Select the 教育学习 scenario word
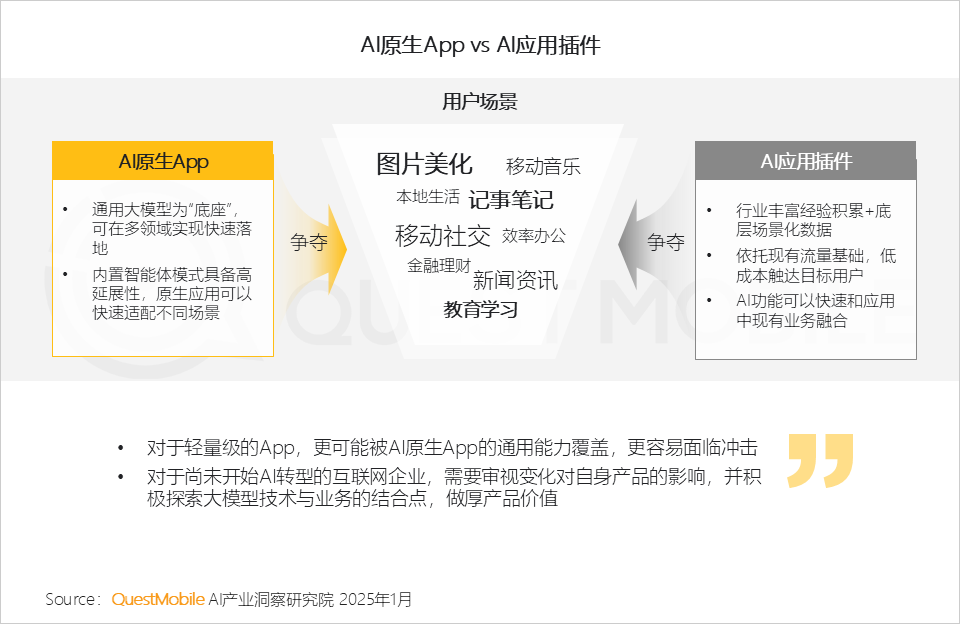960x624 pixels. coord(481,310)
